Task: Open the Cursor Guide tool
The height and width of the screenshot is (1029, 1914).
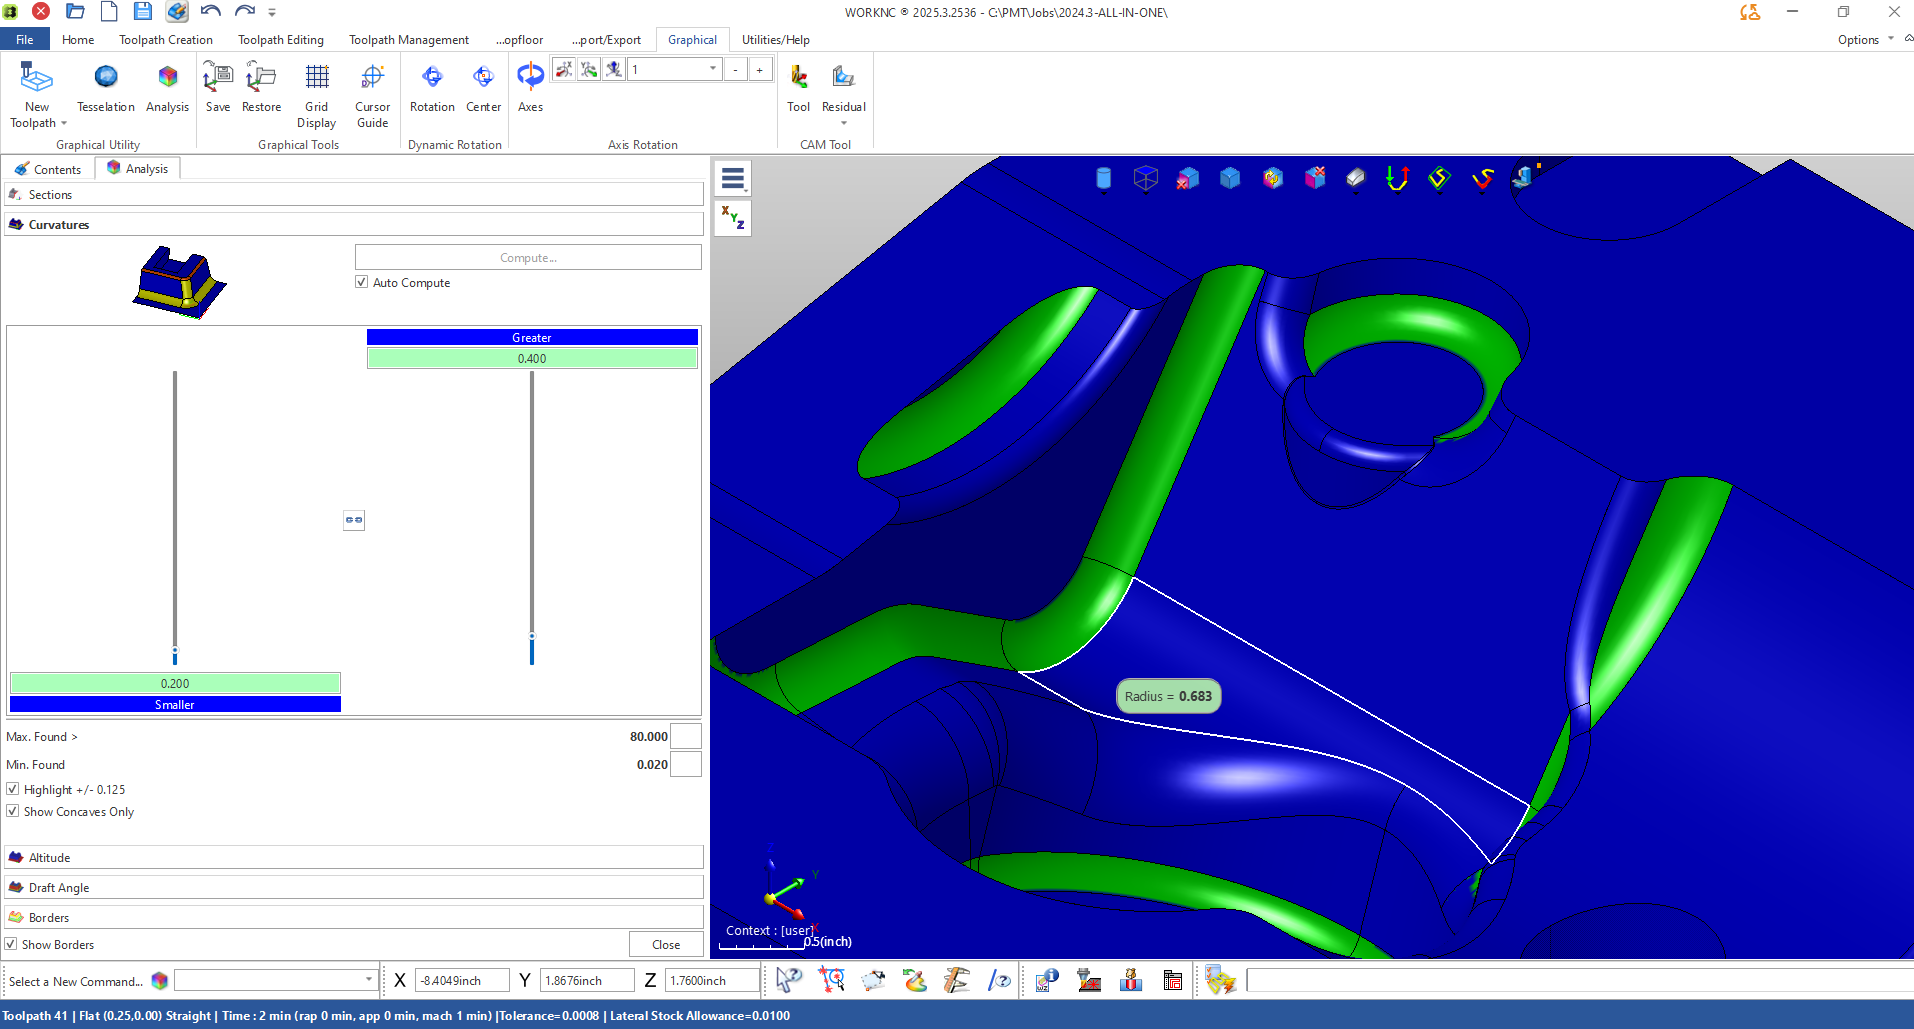Action: [x=372, y=90]
